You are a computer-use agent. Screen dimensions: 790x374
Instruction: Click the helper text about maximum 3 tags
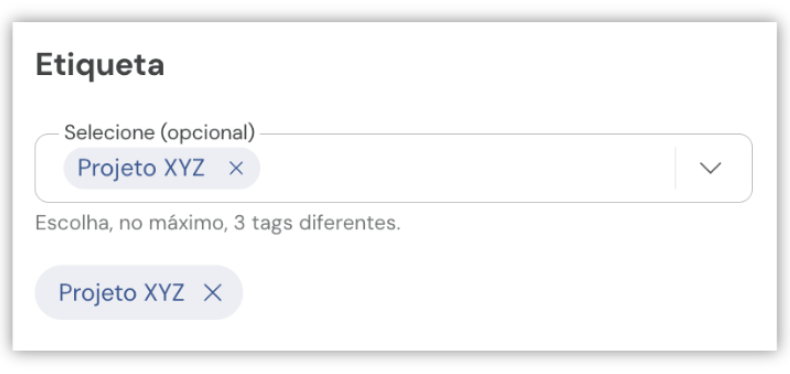(x=218, y=223)
